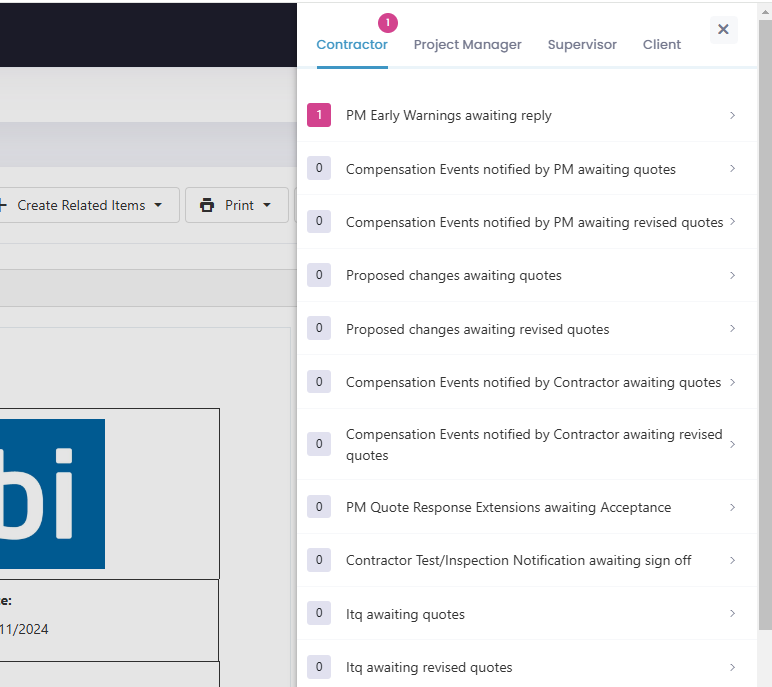772x687 pixels.
Task: Click count badge for PM Compensation Events awaiting quotes
Action: click(319, 168)
